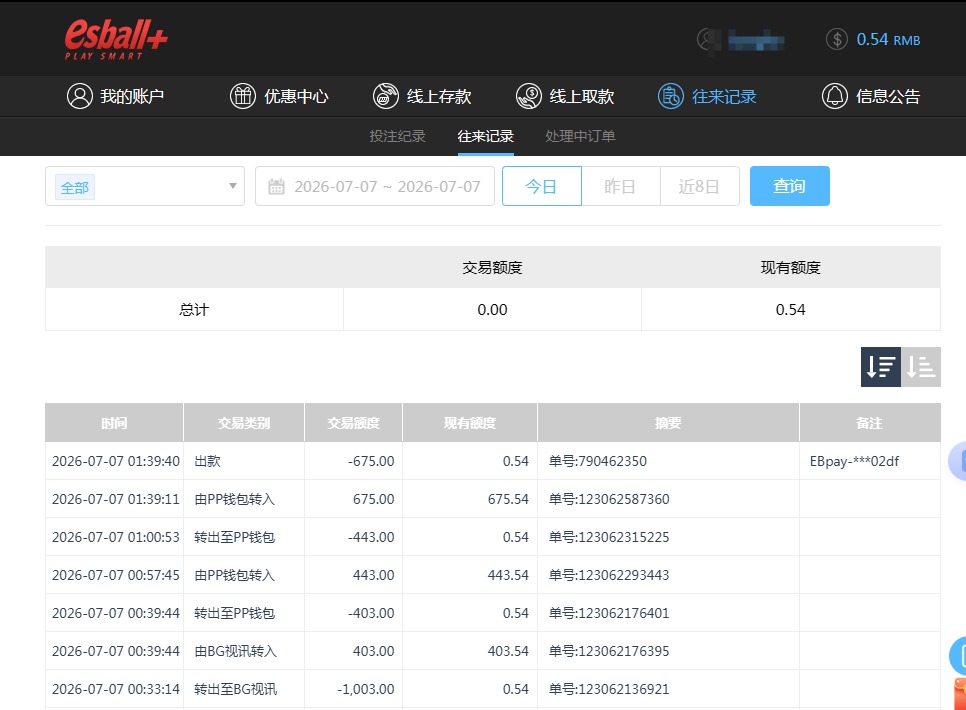Open the date range 2026-07-07 field
Viewport: 966px width, 710px height.
click(375, 186)
